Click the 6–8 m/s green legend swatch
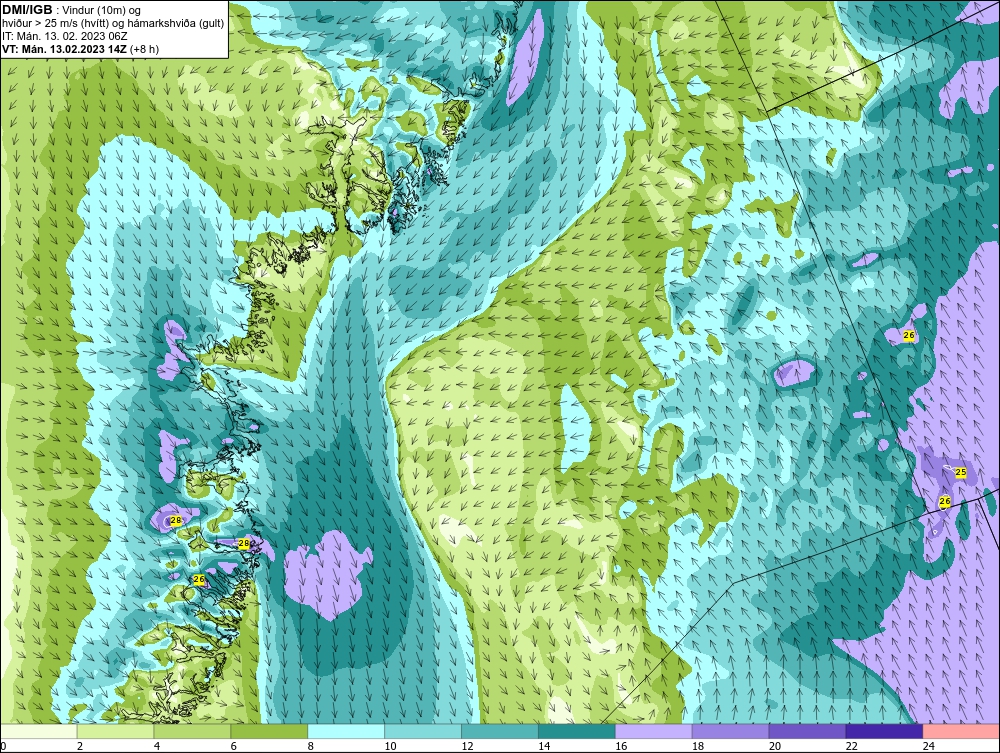 pyautogui.click(x=269, y=731)
